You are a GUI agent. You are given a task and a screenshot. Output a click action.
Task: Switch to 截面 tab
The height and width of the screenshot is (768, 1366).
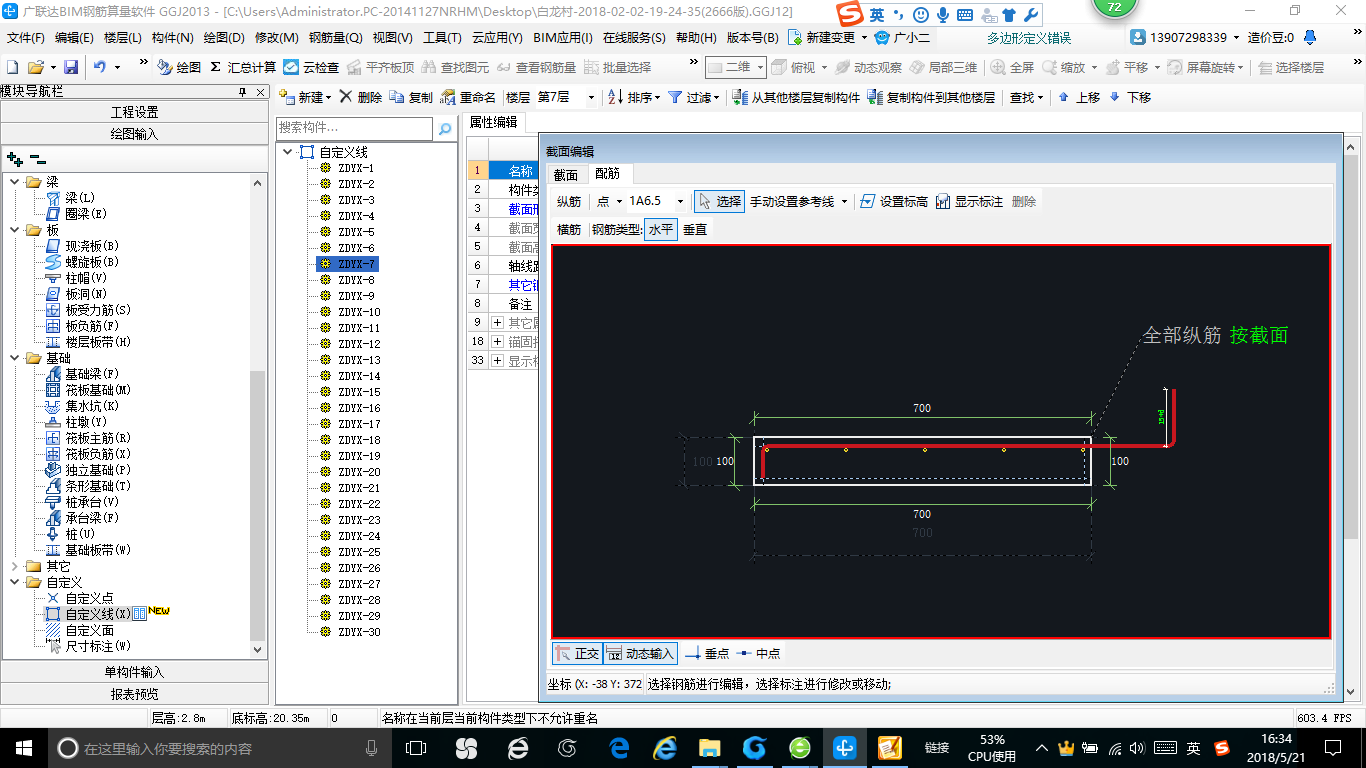coord(566,174)
